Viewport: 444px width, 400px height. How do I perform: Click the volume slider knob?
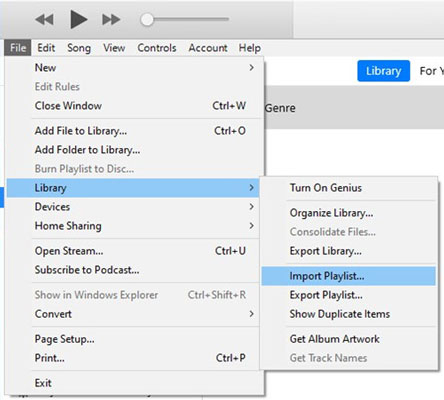pyautogui.click(x=147, y=19)
